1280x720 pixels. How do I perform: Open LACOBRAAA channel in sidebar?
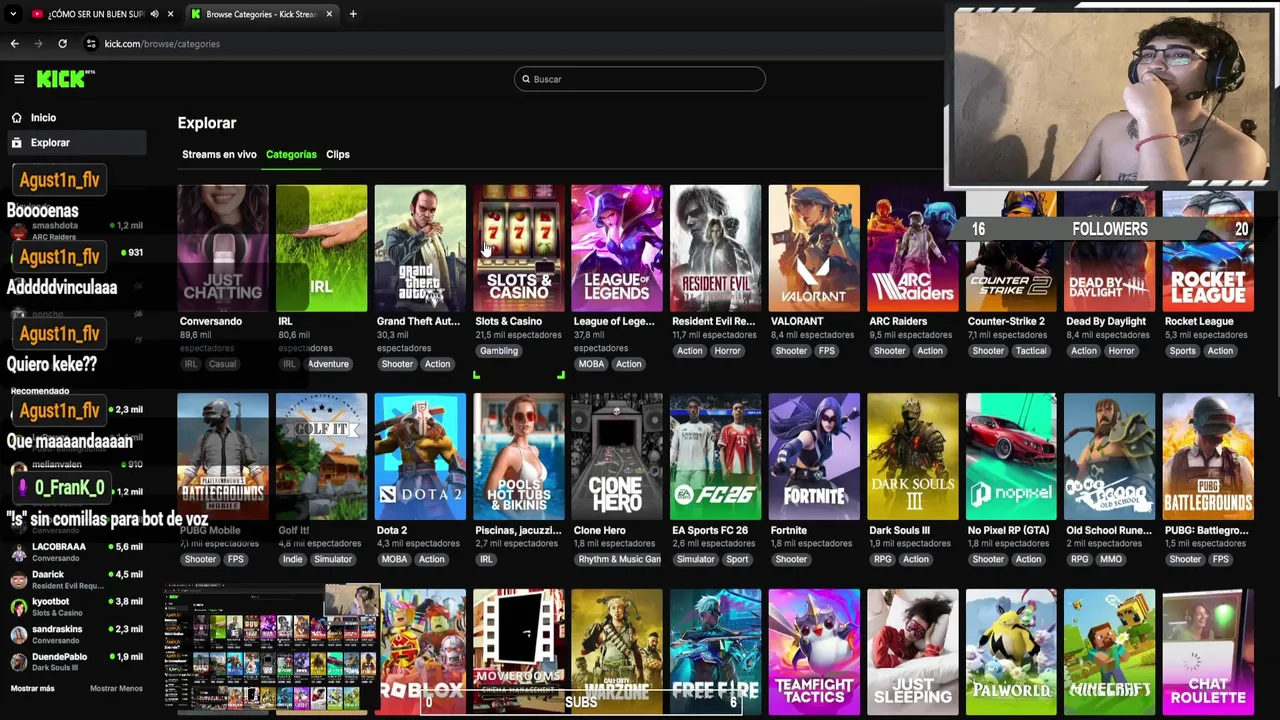(x=78, y=552)
